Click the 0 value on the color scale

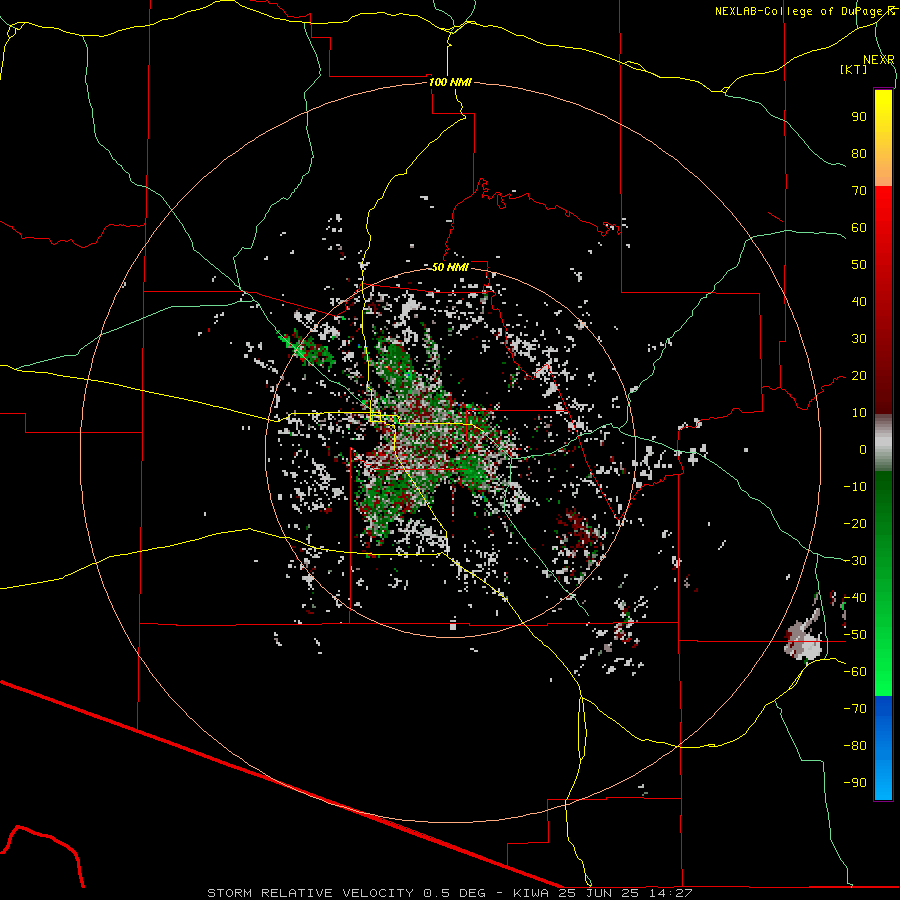click(863, 449)
